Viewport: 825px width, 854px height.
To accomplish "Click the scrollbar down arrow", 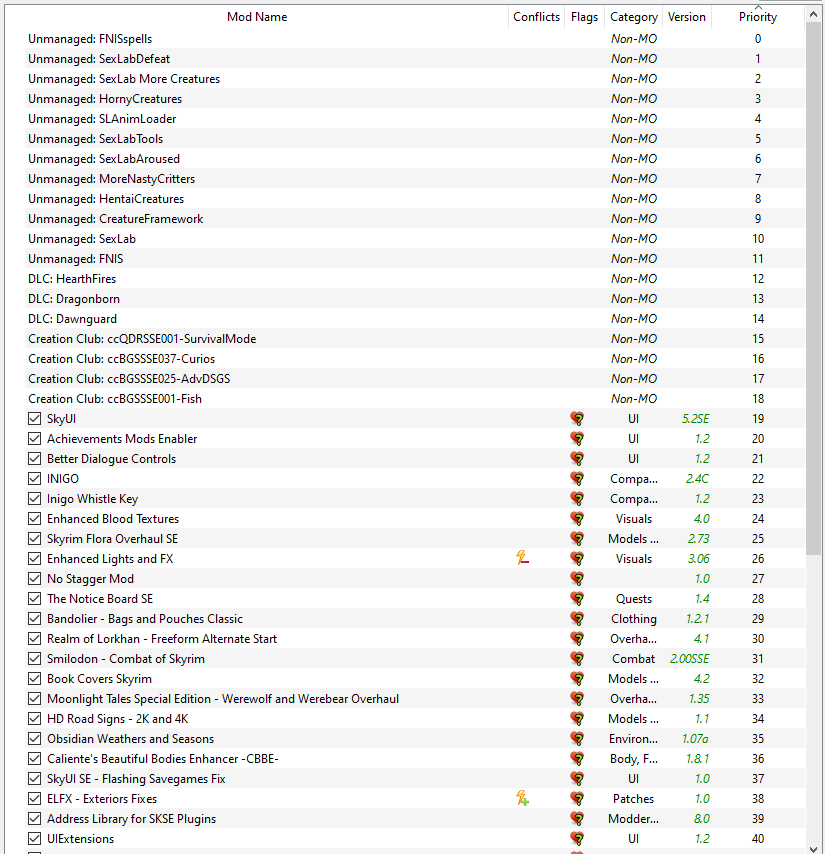I will tap(814, 849).
